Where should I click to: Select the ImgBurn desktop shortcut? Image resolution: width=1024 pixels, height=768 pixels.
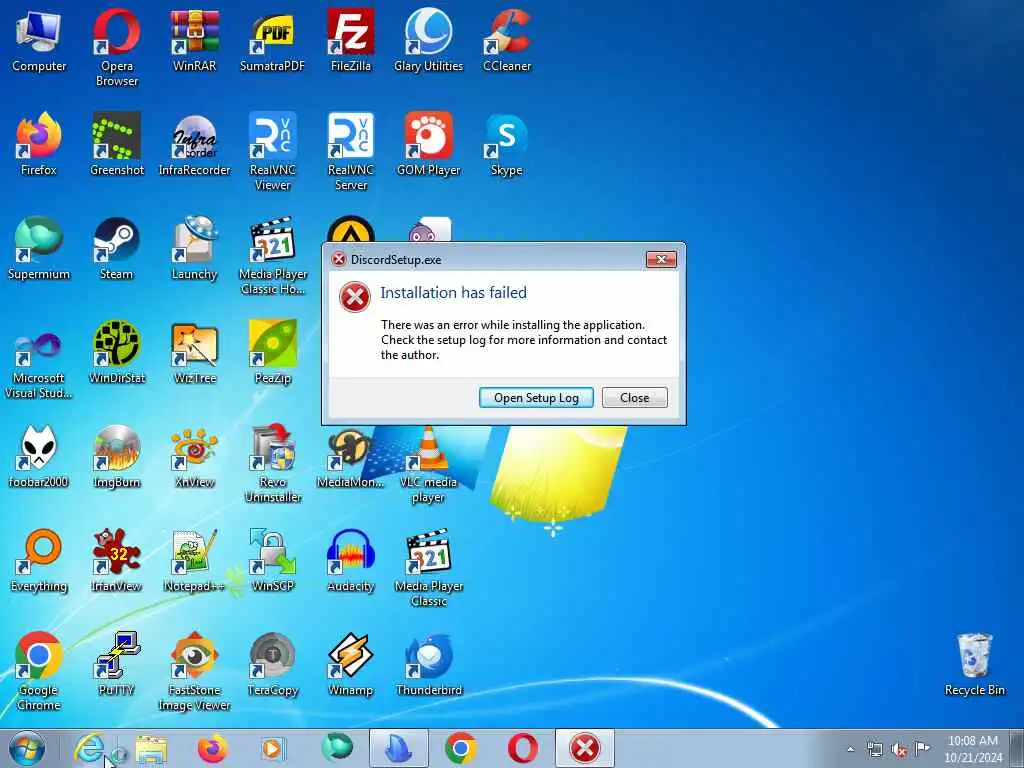(116, 456)
